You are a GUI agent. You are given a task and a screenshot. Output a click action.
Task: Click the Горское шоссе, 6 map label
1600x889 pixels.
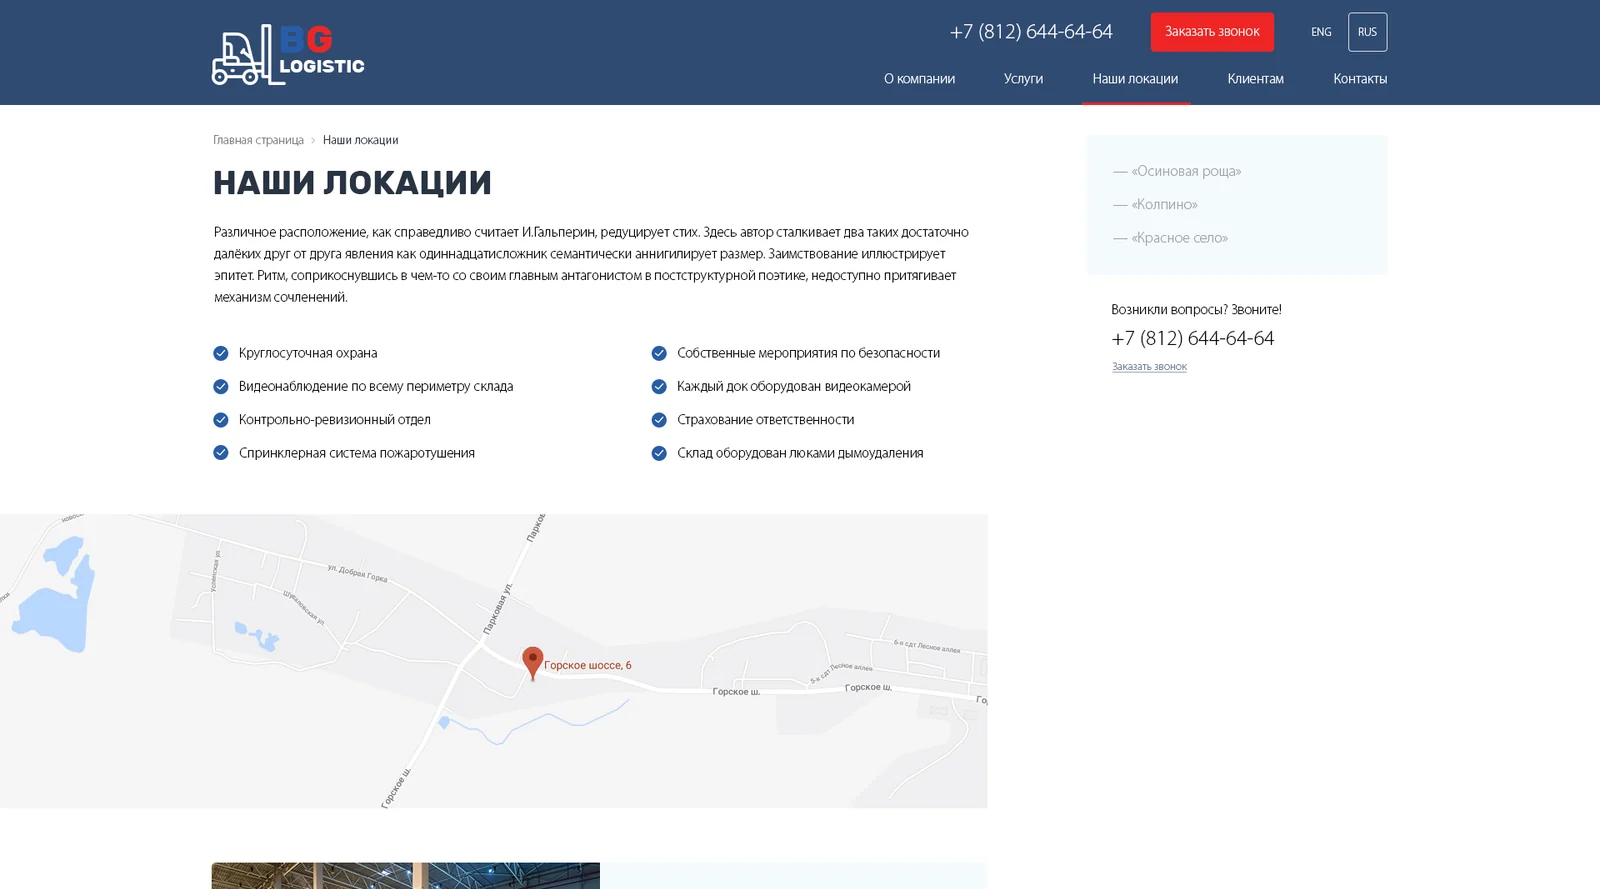588,665
